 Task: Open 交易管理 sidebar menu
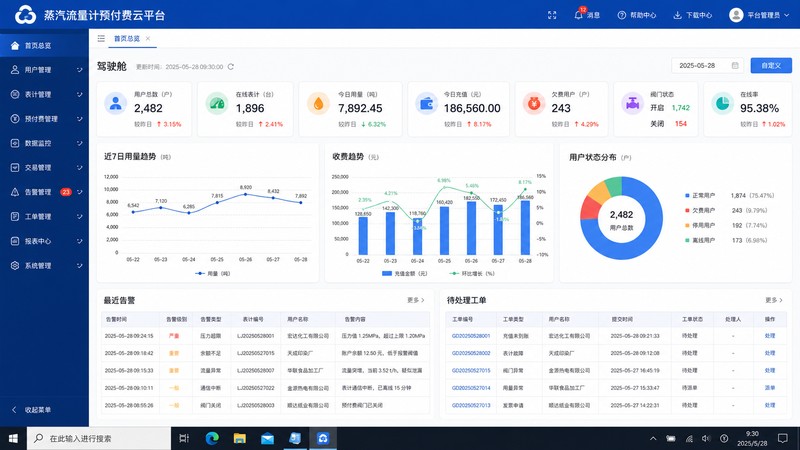click(x=44, y=168)
